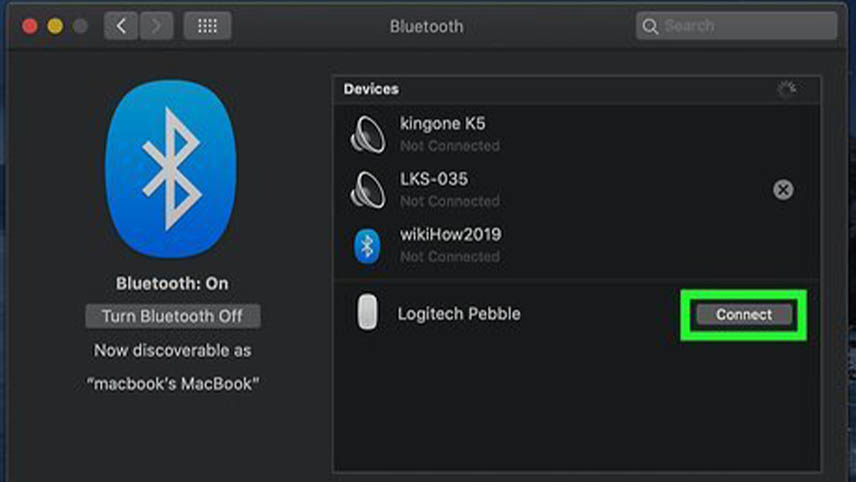Click the Bluetooth window title
Image resolution: width=856 pixels, height=482 pixels.
[x=426, y=26]
